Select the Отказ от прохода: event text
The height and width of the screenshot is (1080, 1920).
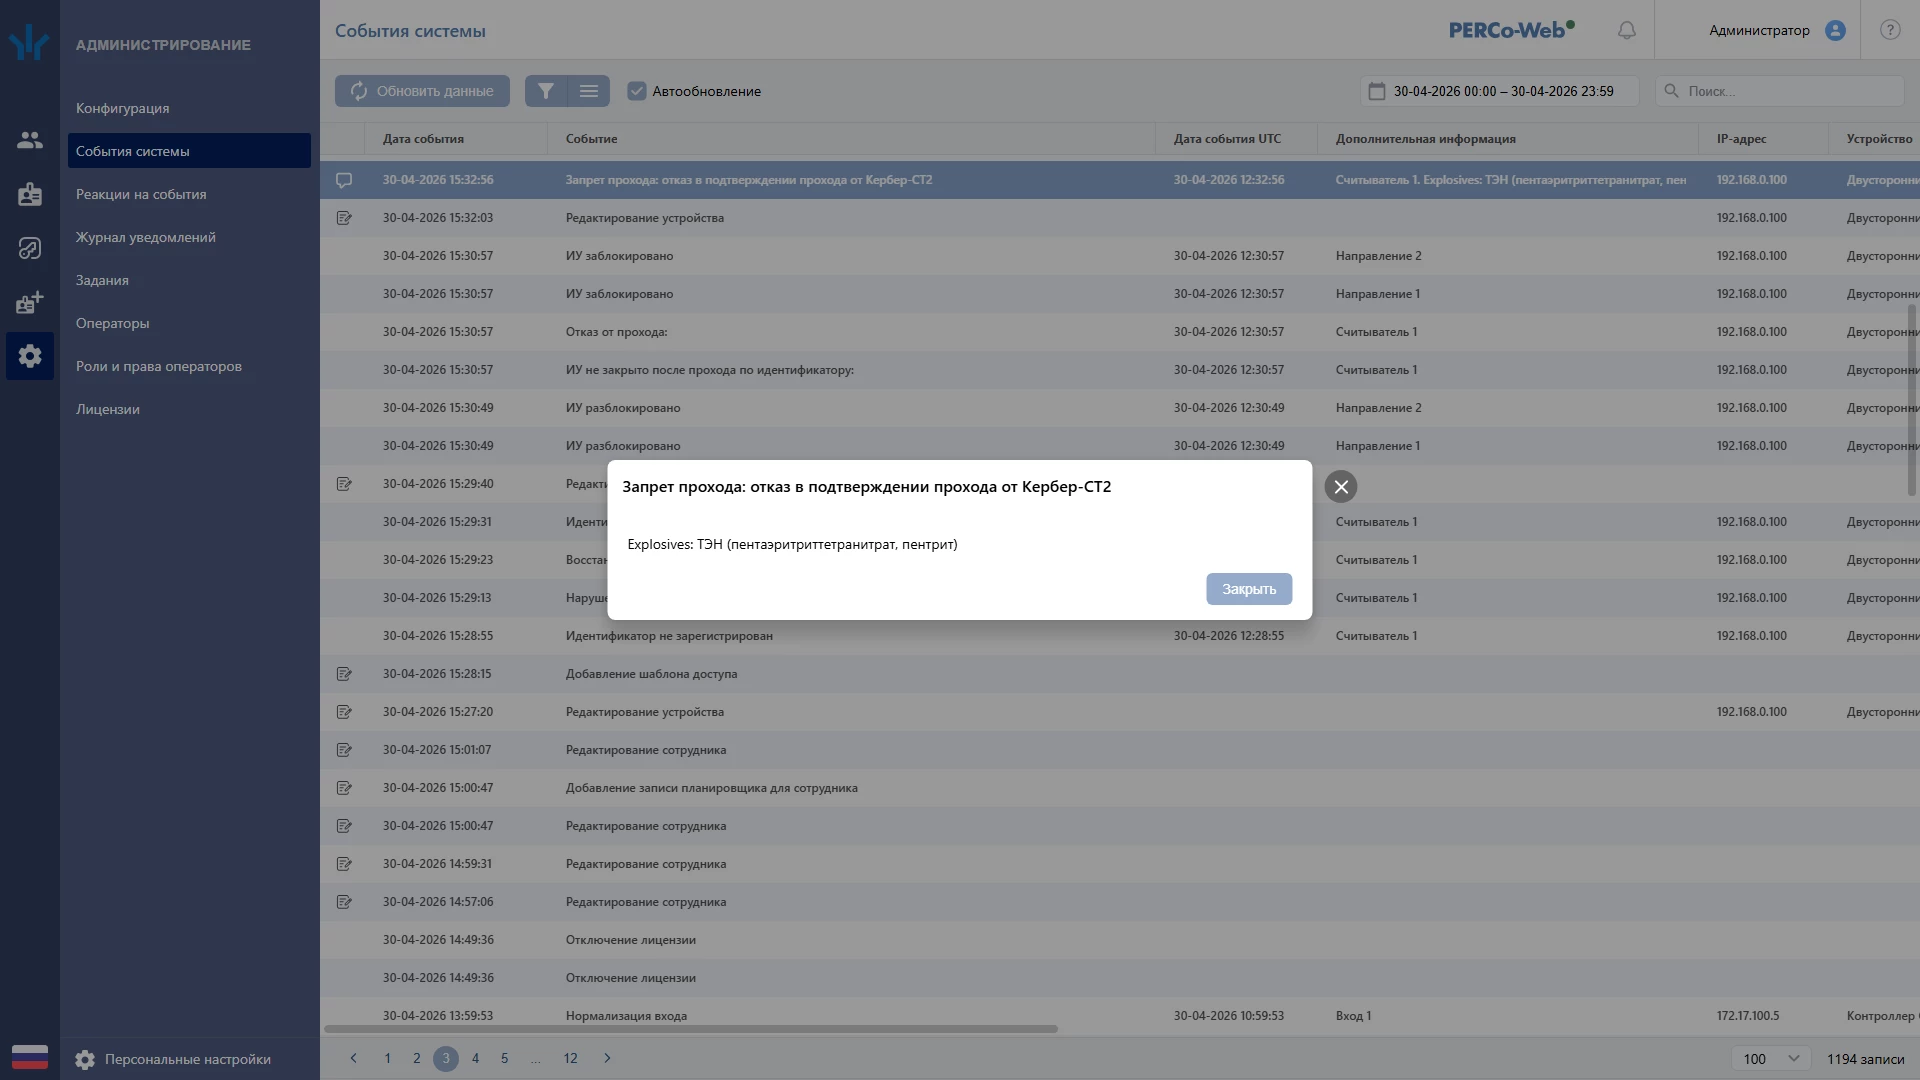(616, 332)
